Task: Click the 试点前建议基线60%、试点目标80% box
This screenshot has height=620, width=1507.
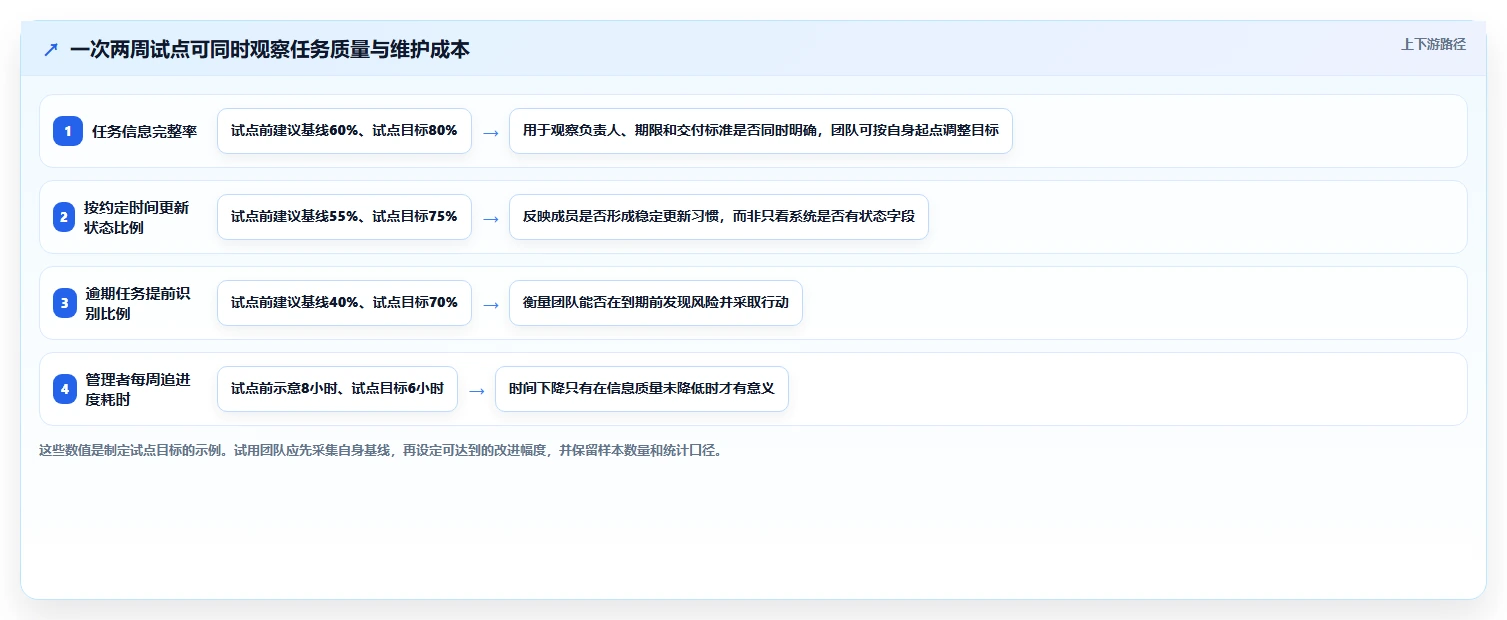Action: [344, 131]
